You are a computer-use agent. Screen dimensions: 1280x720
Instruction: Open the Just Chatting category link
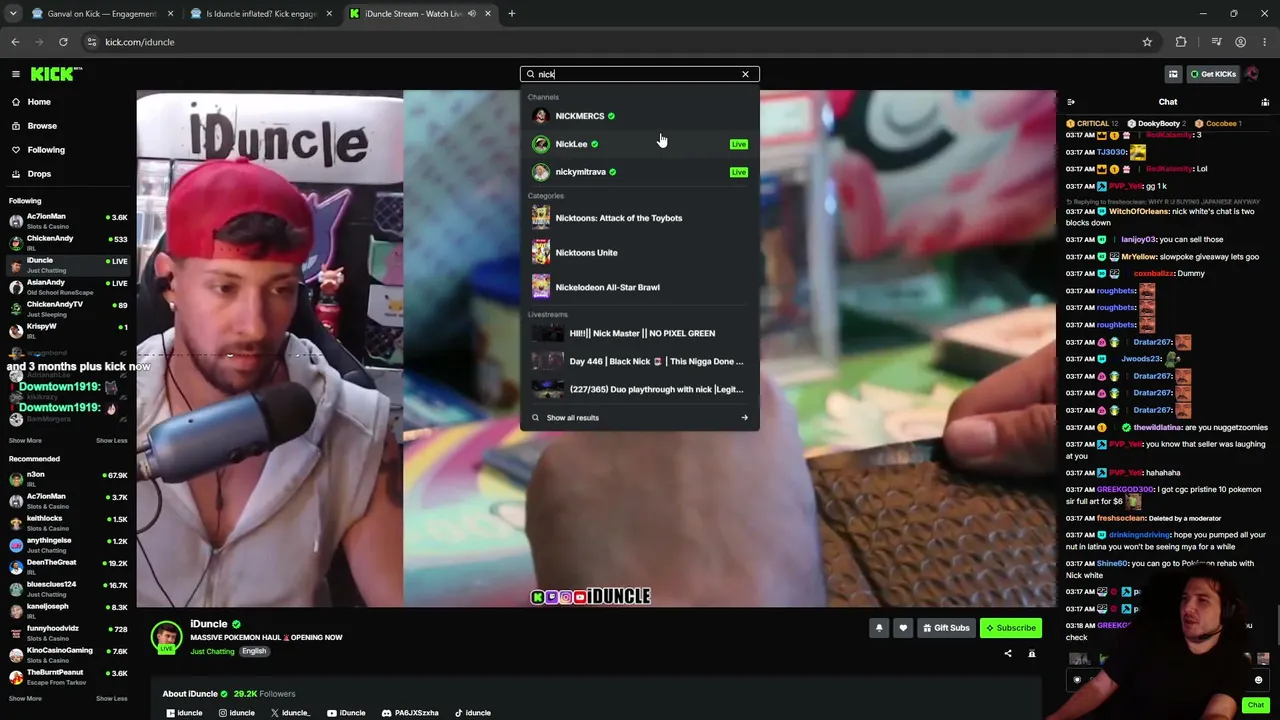pyautogui.click(x=212, y=652)
